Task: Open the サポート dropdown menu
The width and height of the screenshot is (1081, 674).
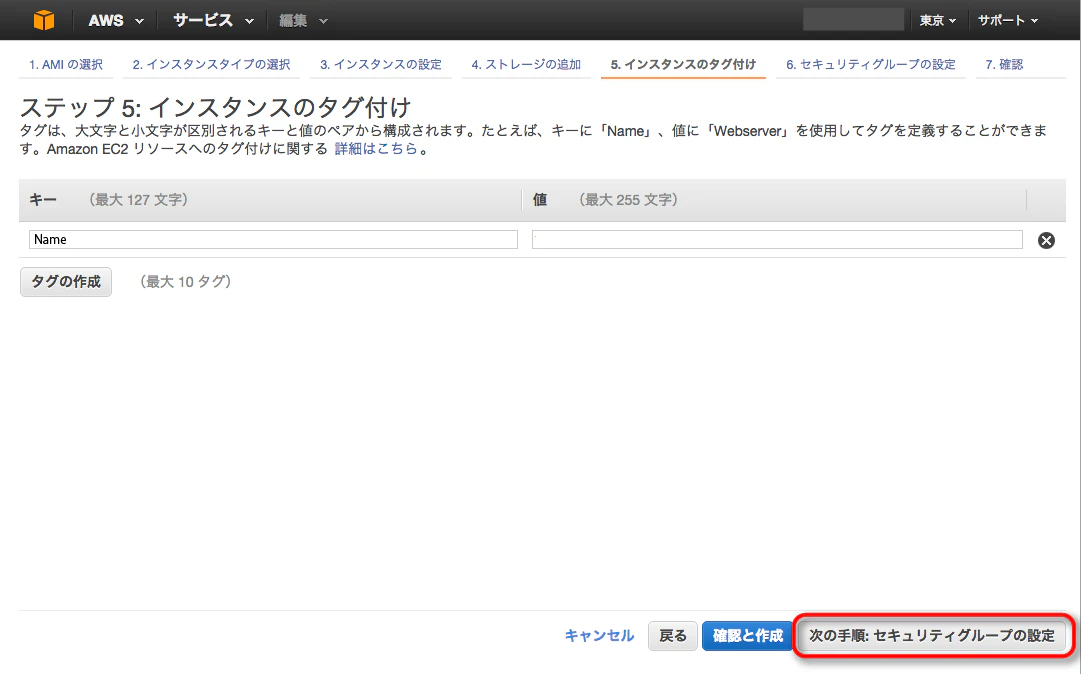Action: point(1008,21)
